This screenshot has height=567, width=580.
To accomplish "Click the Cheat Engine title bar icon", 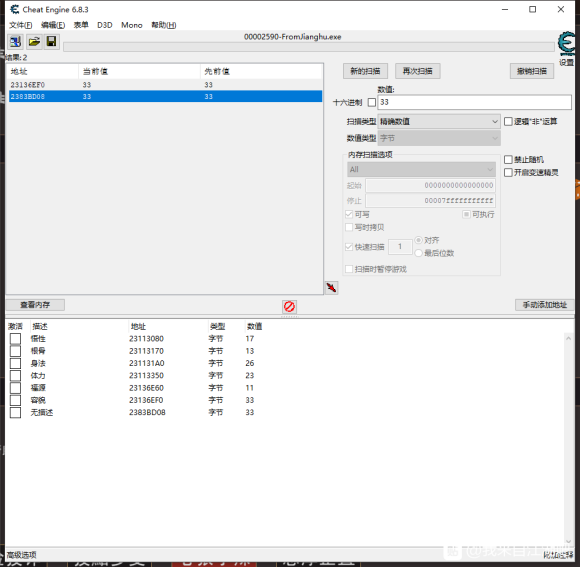I will [x=14, y=9].
